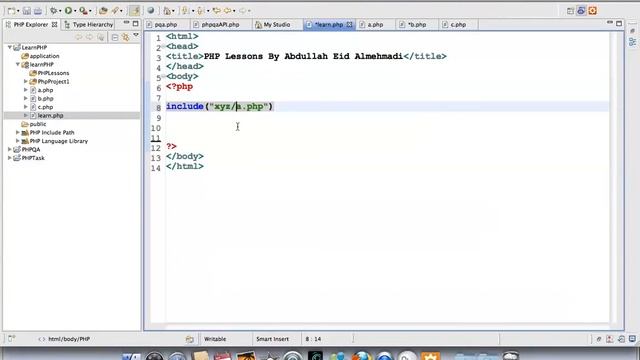
Task: Click Collapse All in PHP Explorer toolbar
Action: pos(115,38)
